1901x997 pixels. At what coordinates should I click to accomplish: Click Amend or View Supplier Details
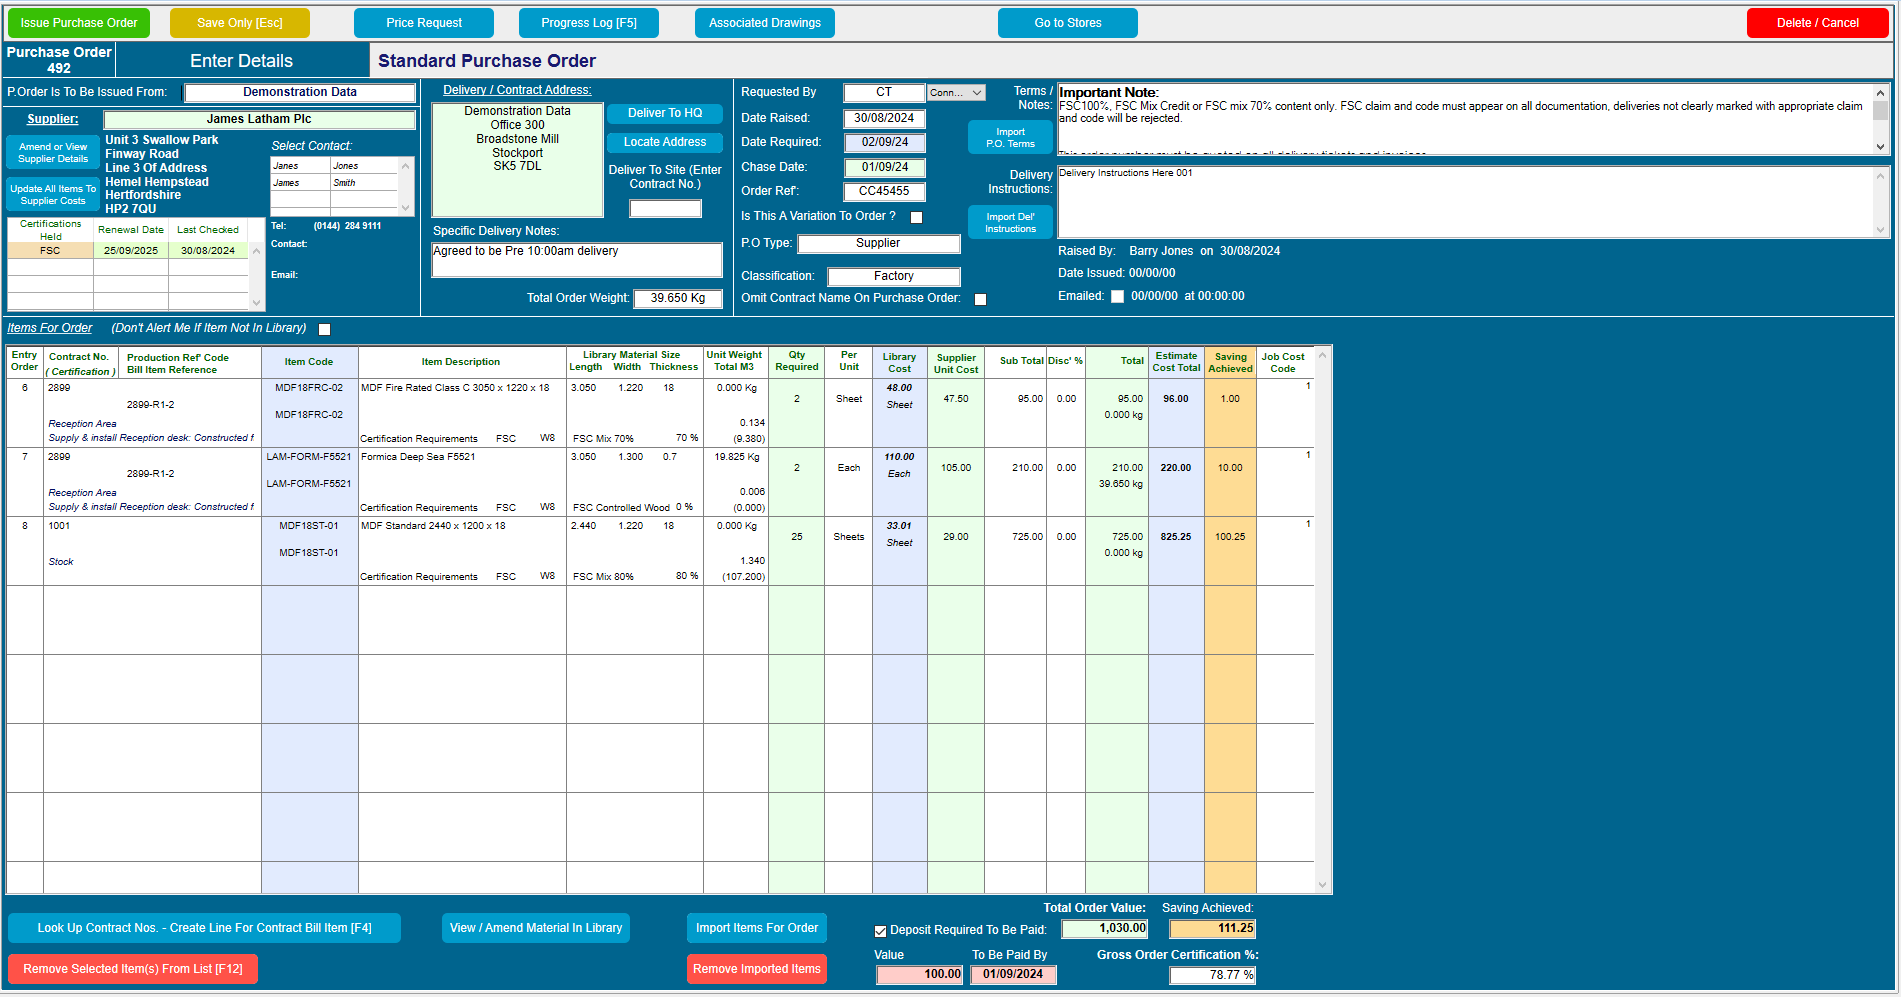51,152
